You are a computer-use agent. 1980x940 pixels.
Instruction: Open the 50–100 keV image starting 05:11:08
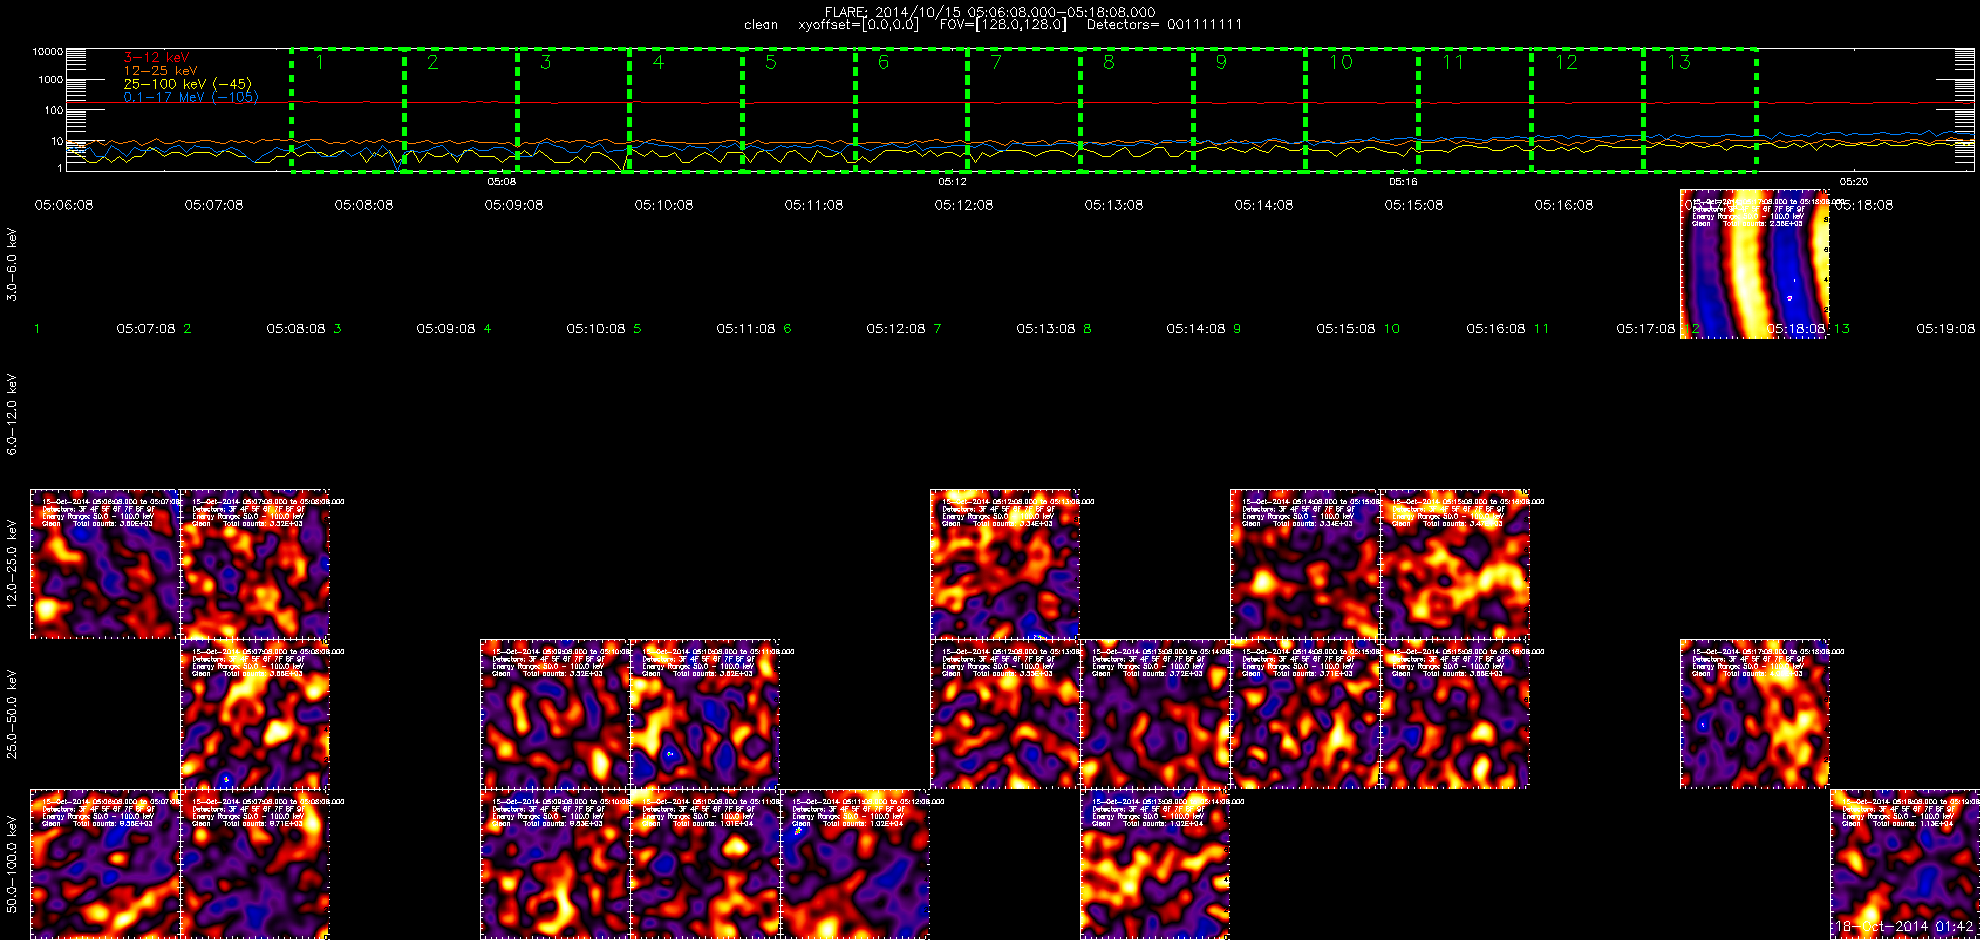(855, 864)
